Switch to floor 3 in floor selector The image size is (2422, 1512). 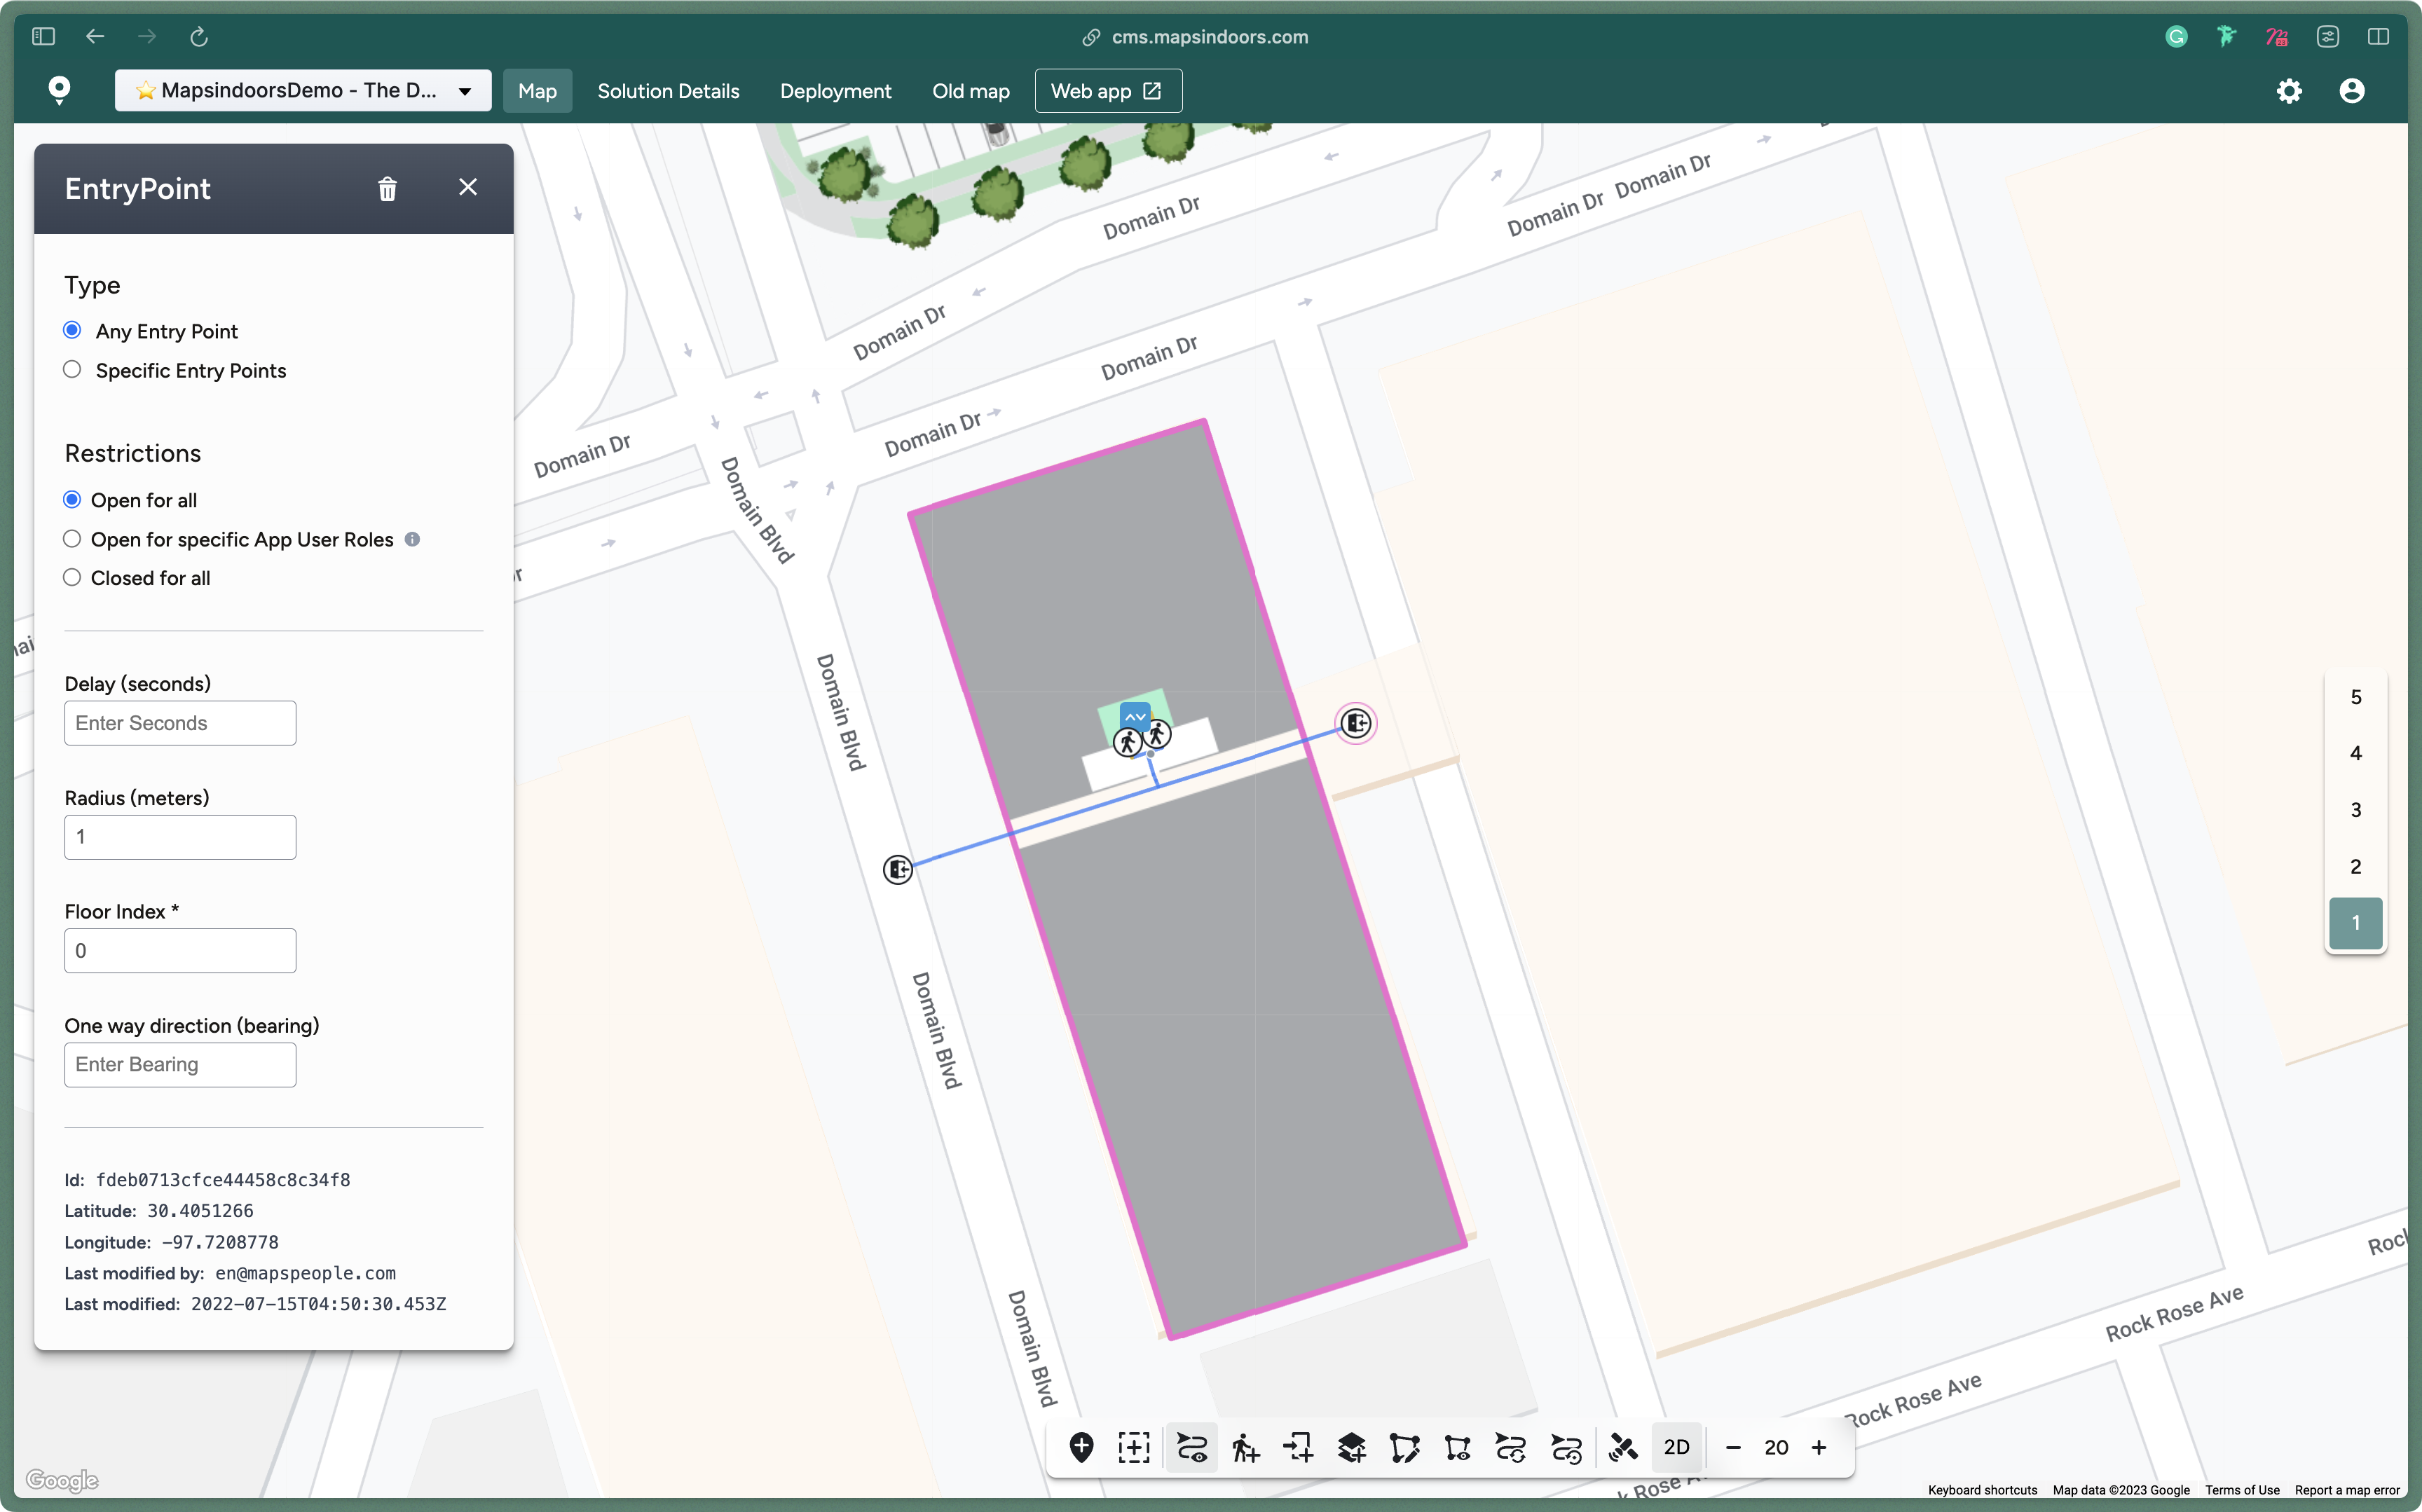pyautogui.click(x=2355, y=810)
